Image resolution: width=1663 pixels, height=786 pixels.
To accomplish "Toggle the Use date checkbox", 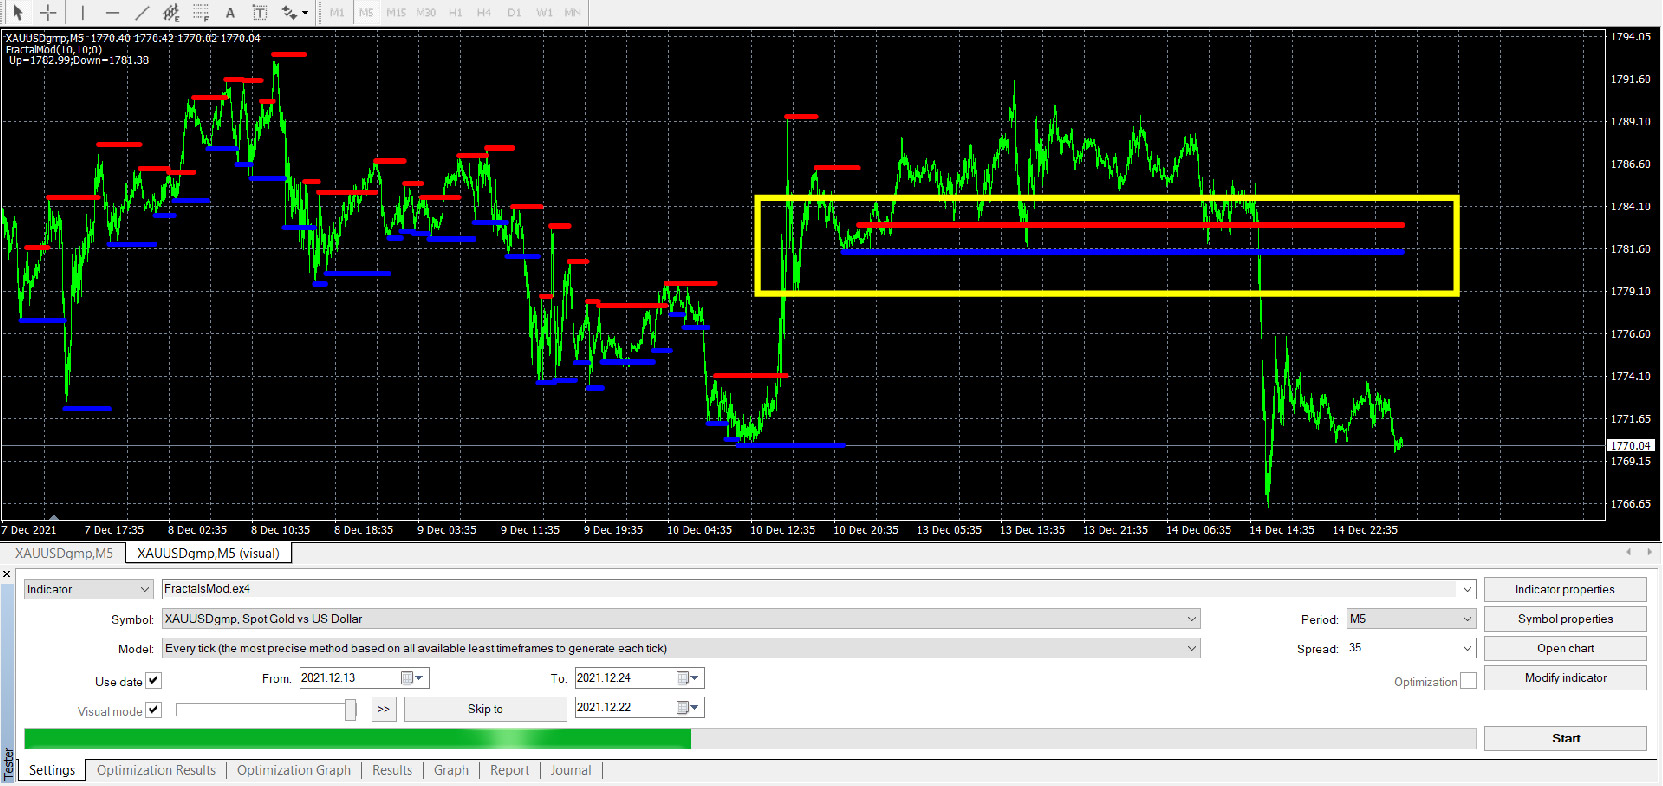I will [x=153, y=681].
